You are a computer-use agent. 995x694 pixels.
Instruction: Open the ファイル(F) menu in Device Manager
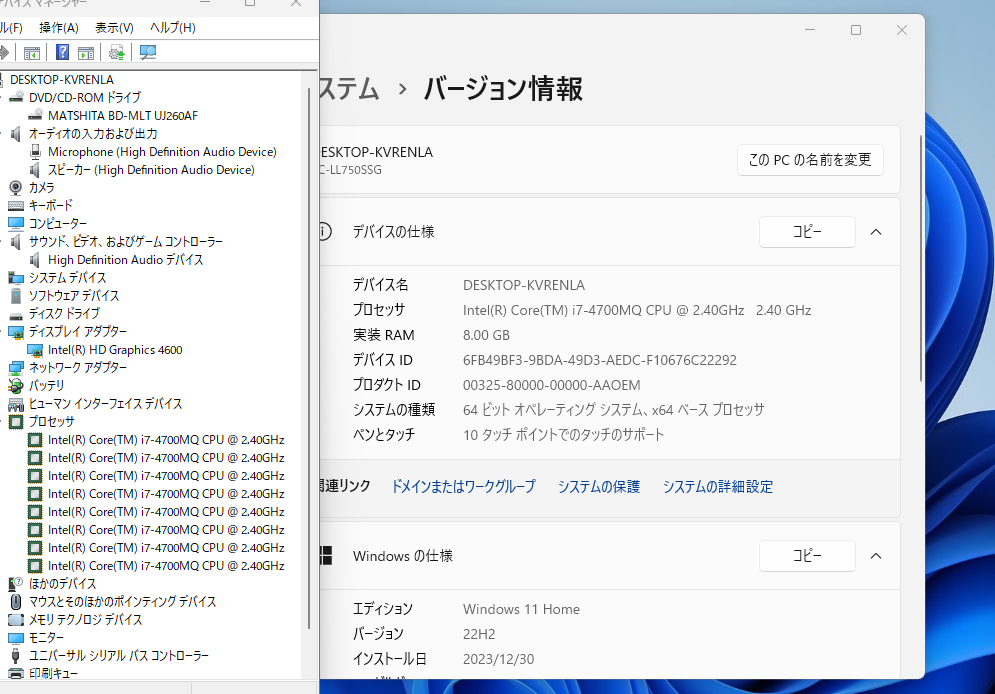[11, 27]
